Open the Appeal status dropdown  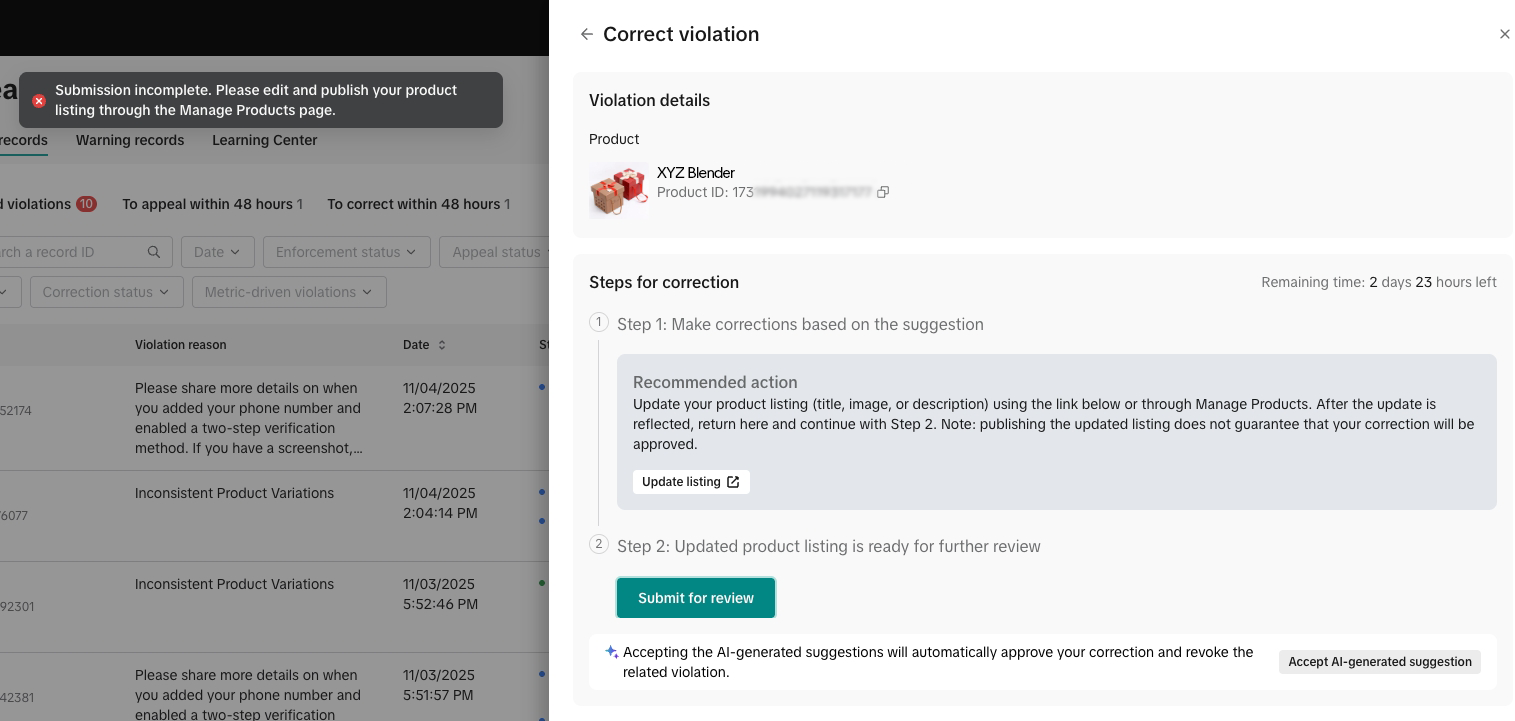coord(495,252)
